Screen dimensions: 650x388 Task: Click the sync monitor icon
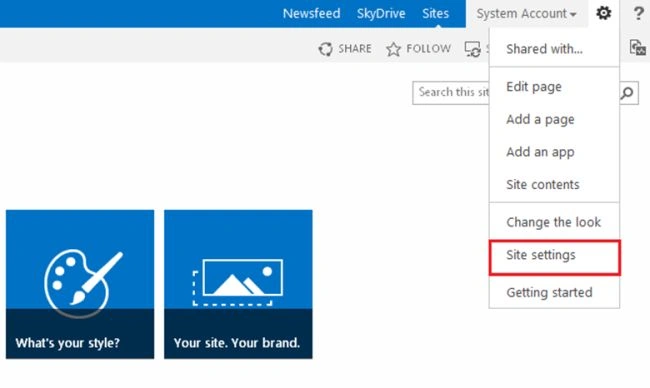pyautogui.click(x=473, y=49)
